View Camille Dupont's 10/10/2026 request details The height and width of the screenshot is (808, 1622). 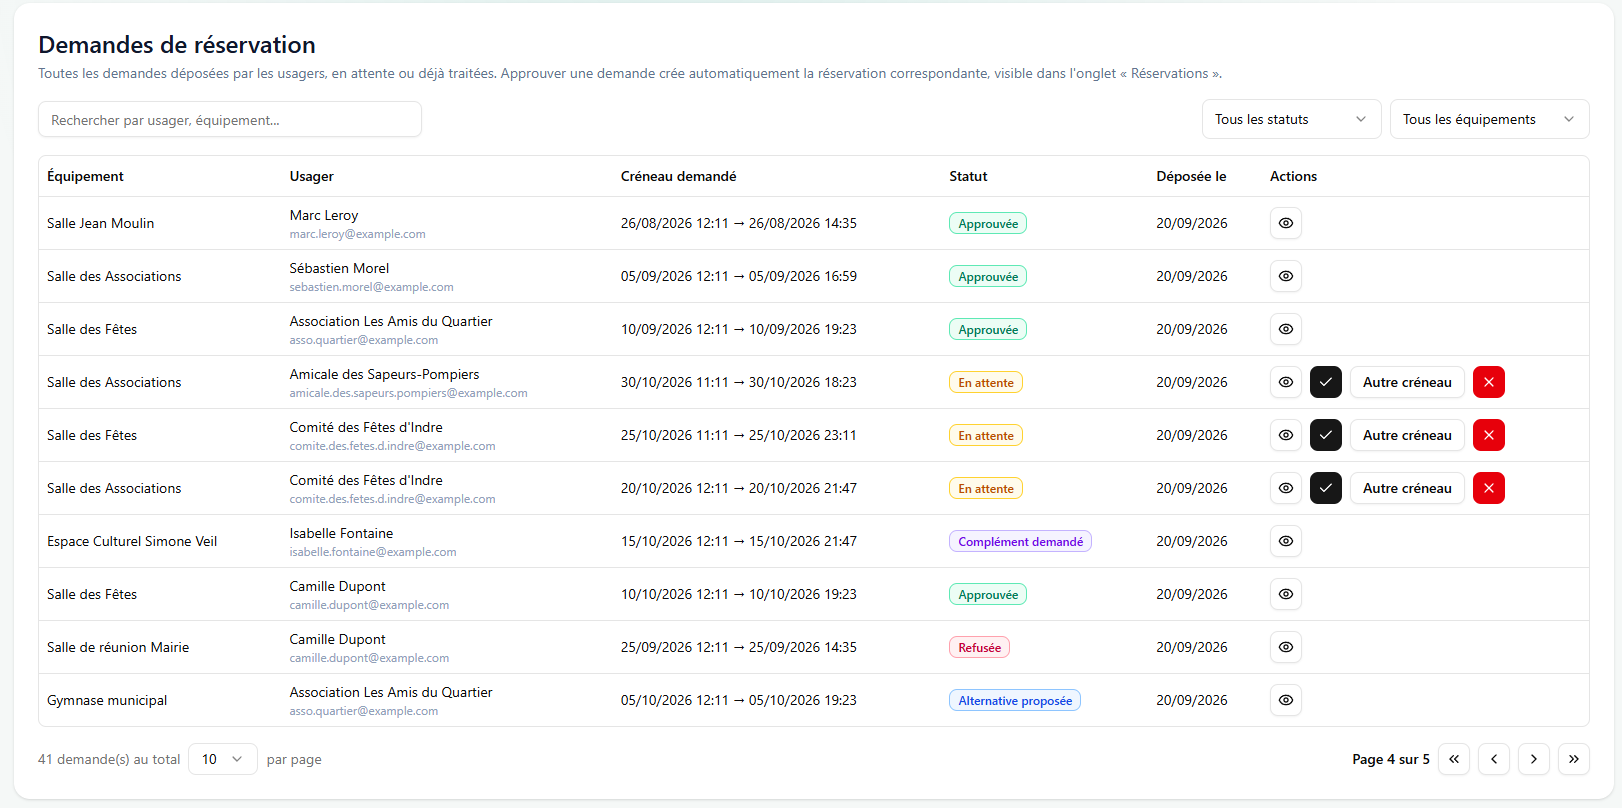tap(1286, 594)
